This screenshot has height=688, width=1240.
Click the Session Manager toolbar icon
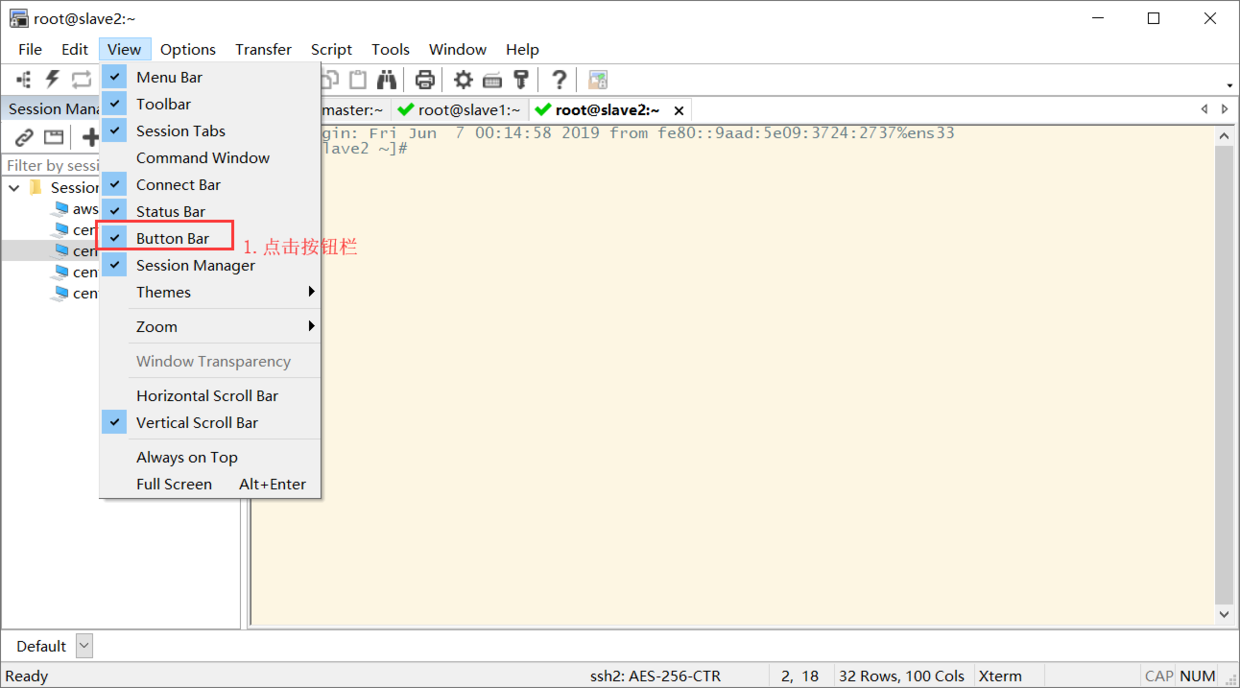(23, 80)
